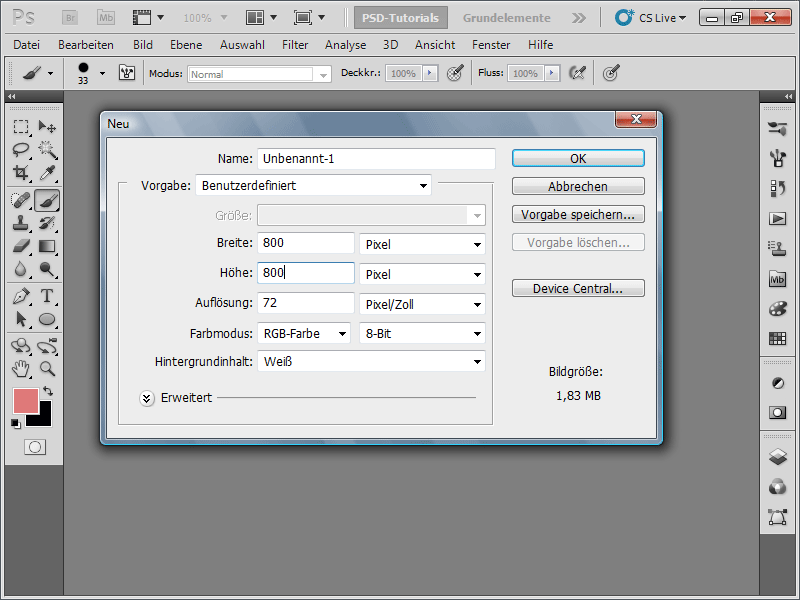Select the History Brush tool
800x600 pixels.
47,223
